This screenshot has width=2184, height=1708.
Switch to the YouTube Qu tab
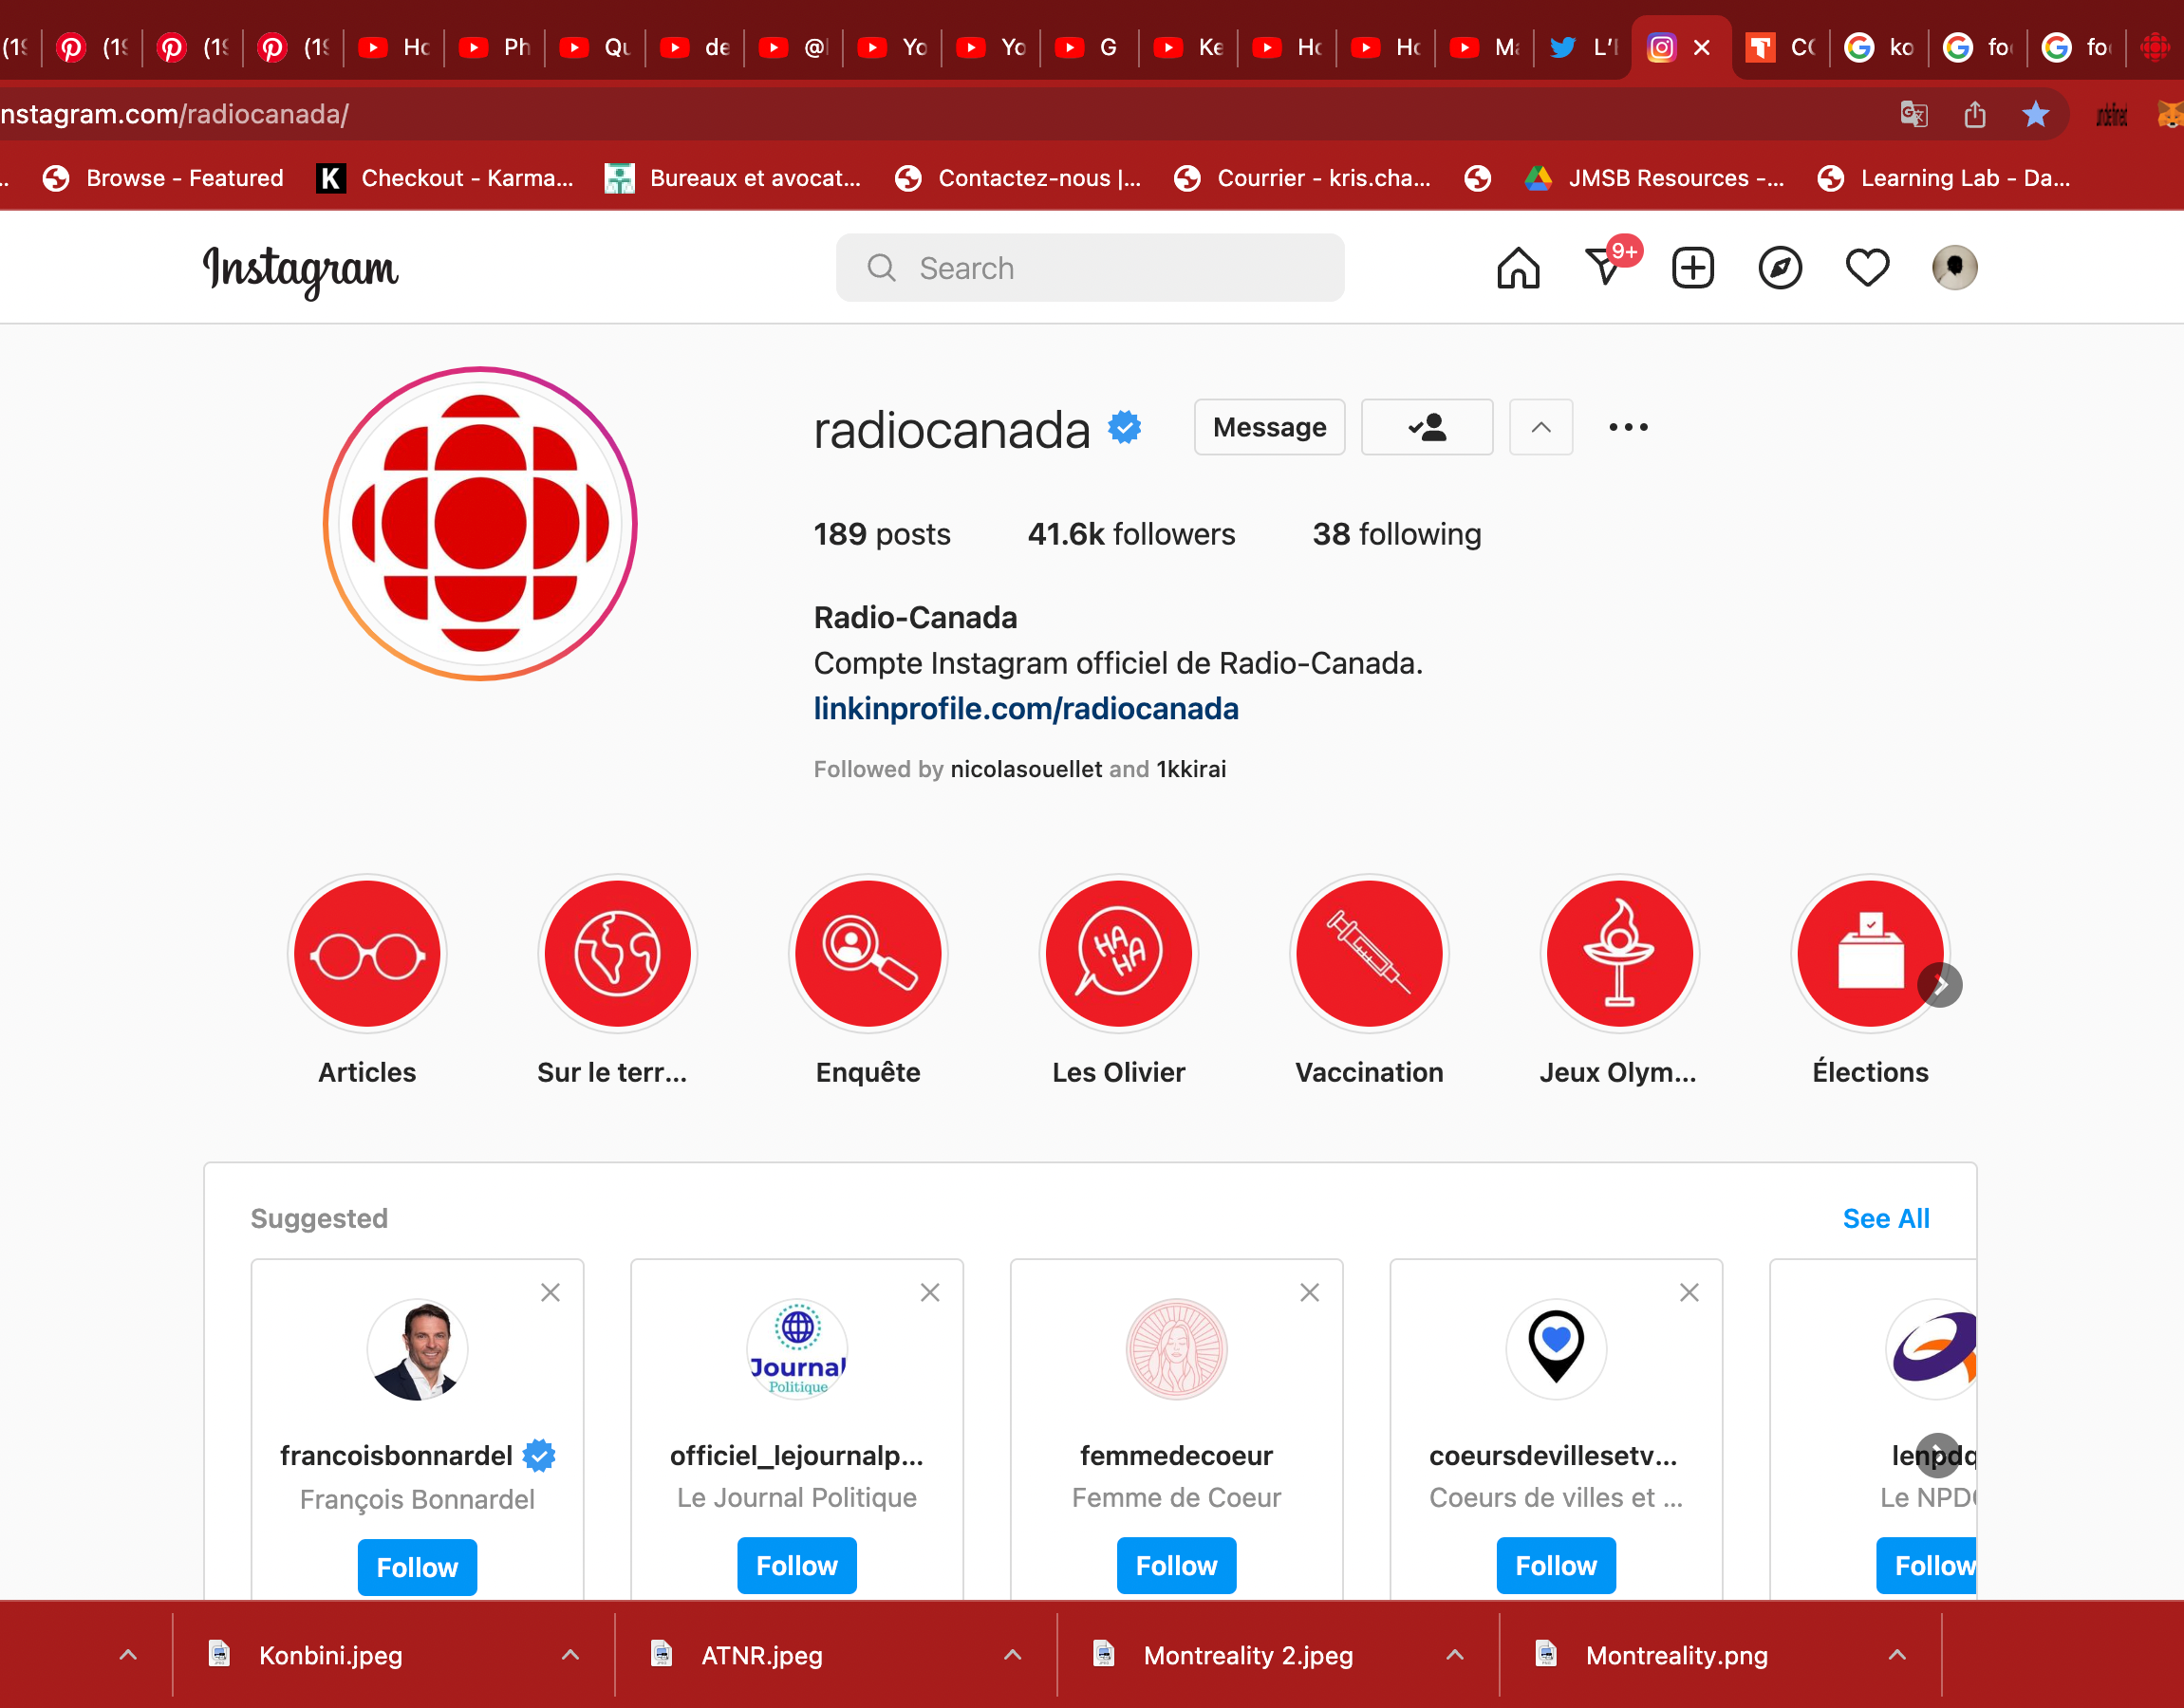[x=595, y=47]
